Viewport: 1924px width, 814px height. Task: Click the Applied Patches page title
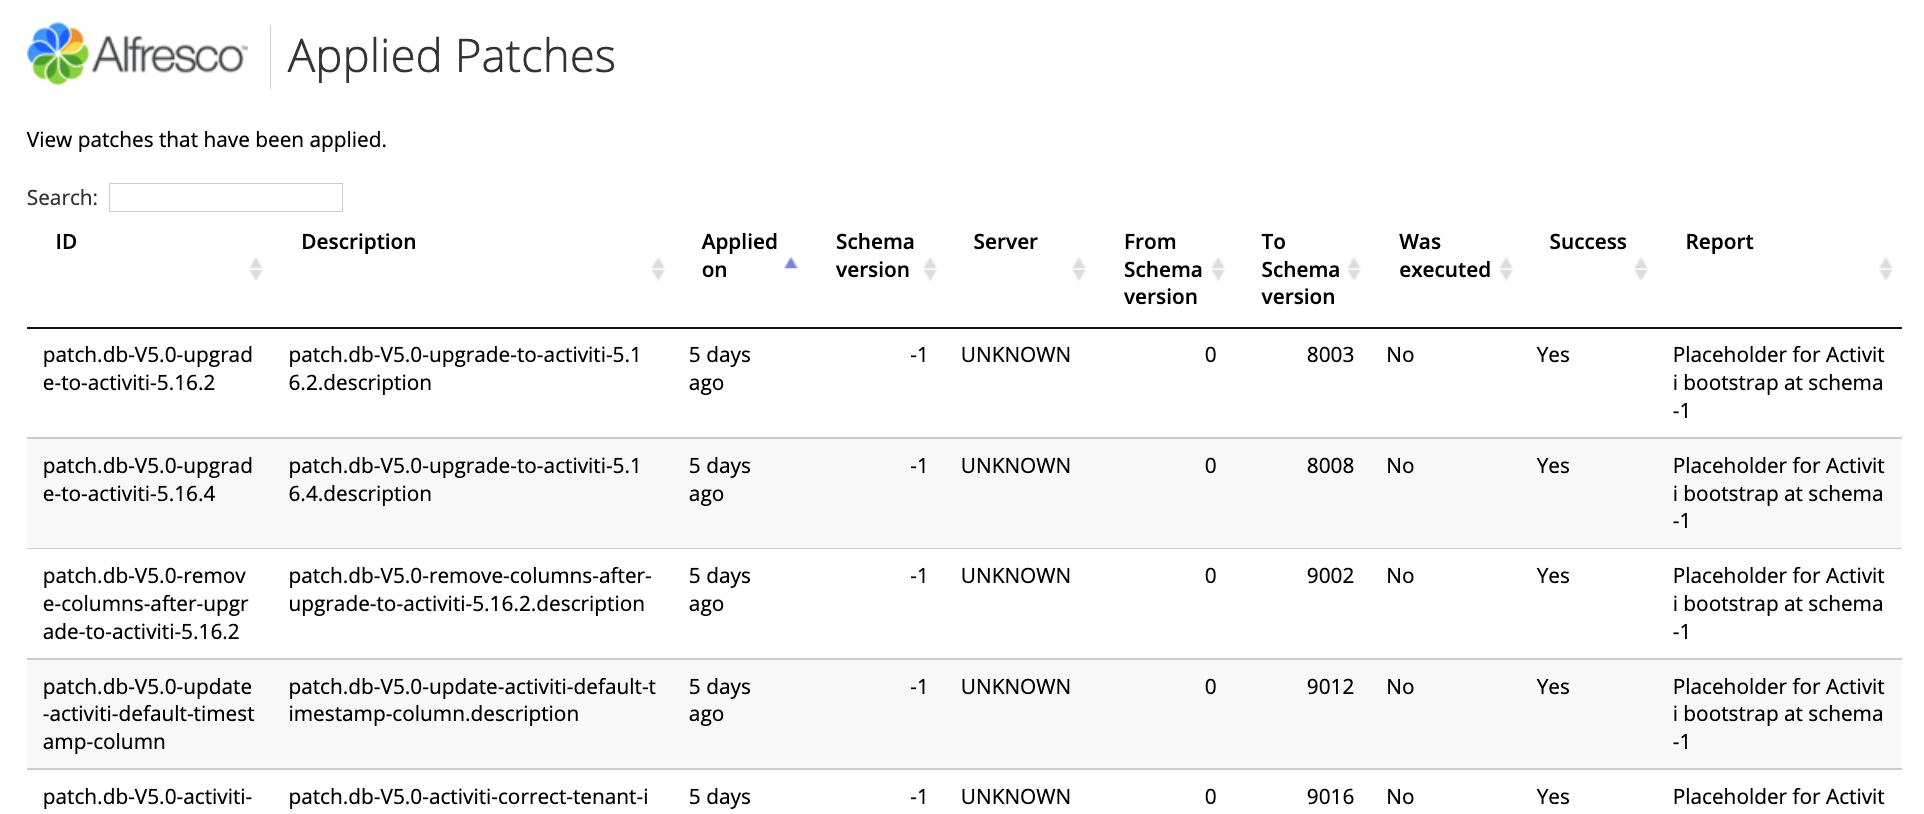[x=451, y=57]
